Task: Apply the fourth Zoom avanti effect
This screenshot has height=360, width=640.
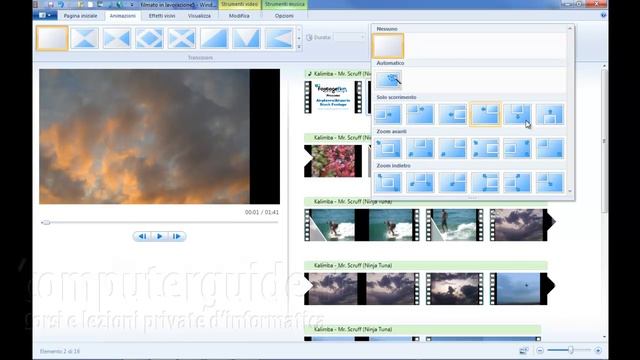Action: pyautogui.click(x=485, y=148)
